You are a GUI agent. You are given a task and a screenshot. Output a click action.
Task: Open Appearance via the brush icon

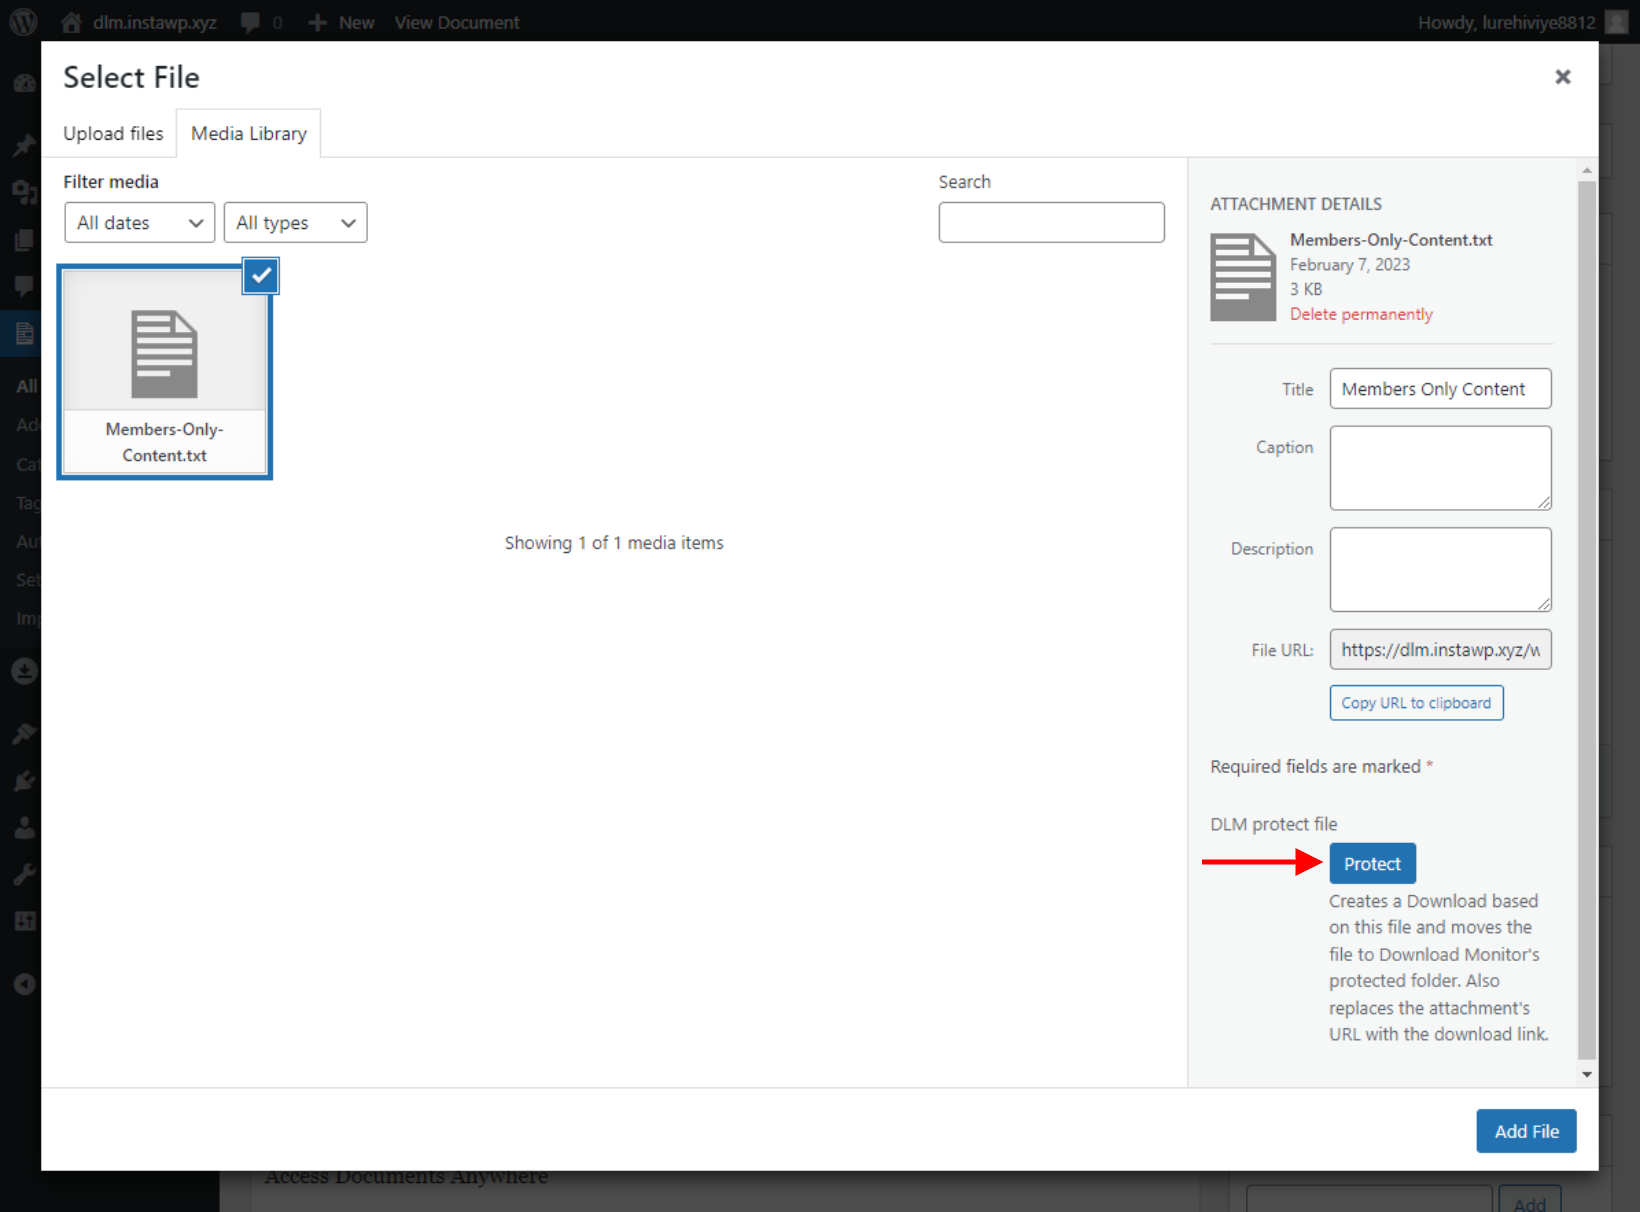click(24, 733)
